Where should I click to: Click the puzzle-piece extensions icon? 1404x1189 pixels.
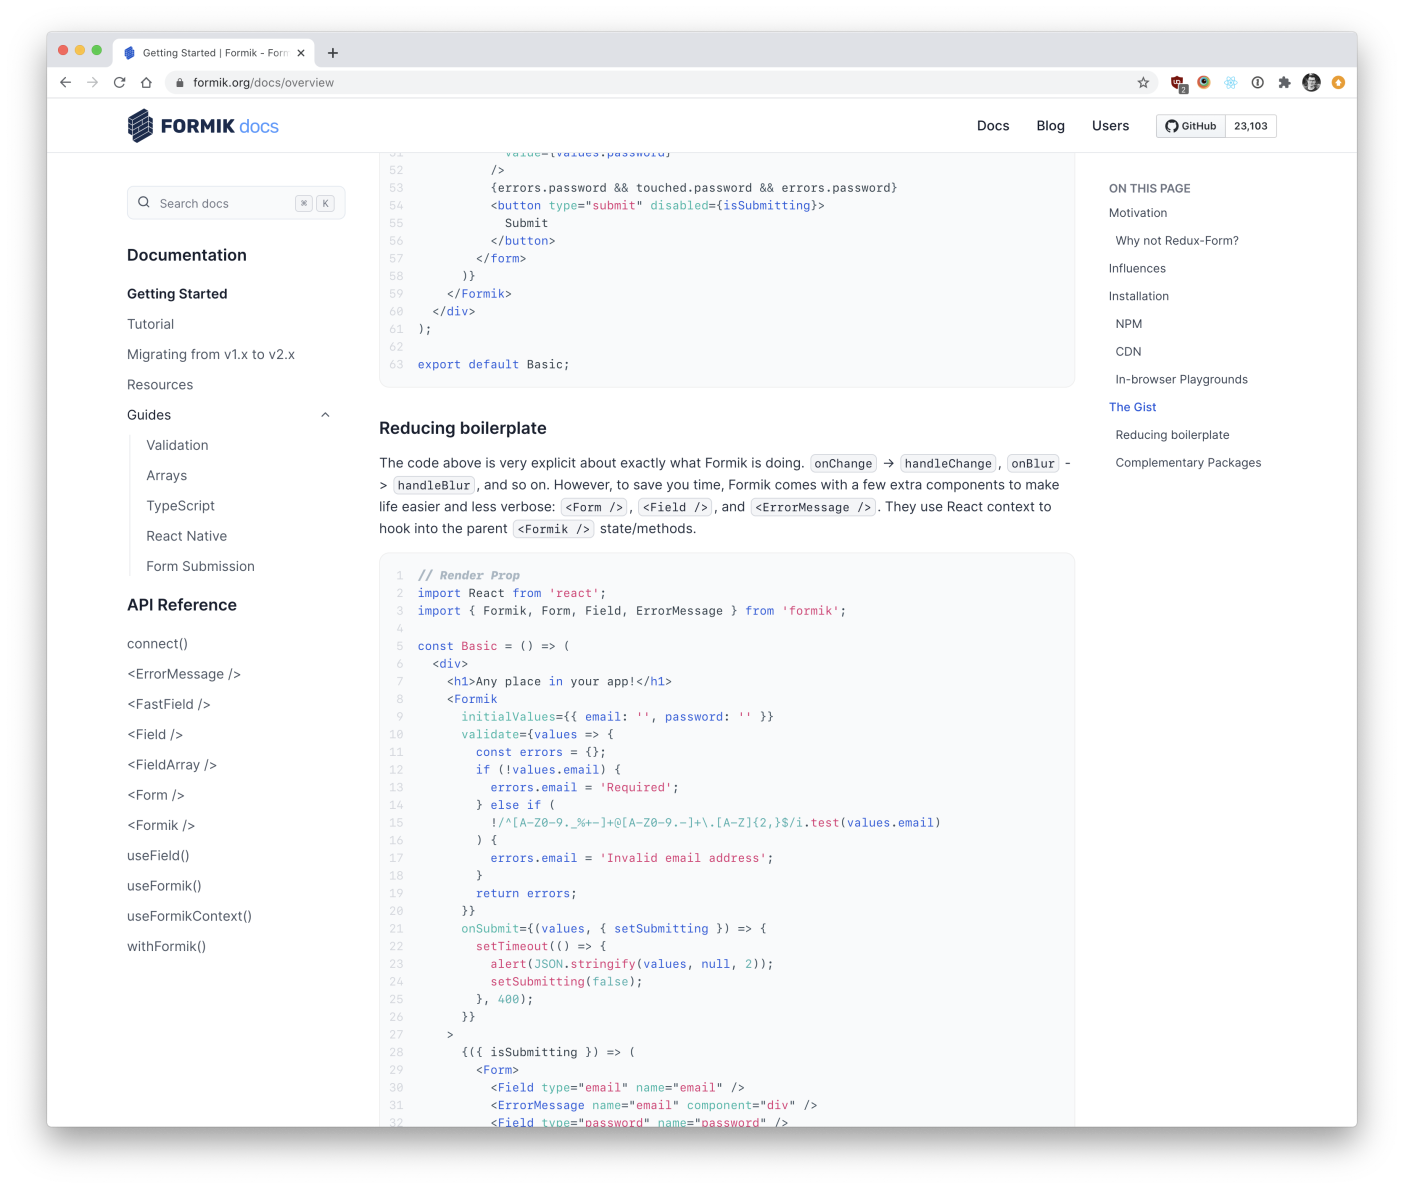pyautogui.click(x=1285, y=82)
